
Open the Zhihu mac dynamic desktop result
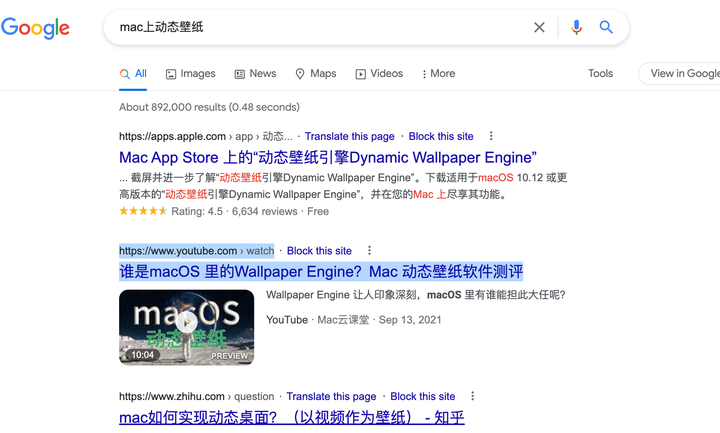(x=292, y=417)
